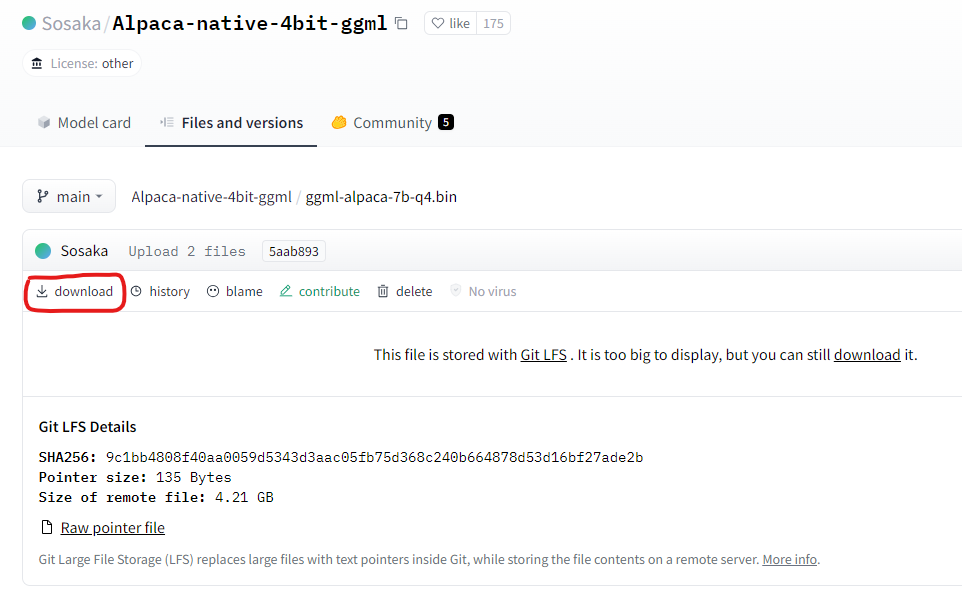962x598 pixels.
Task: Click the heart like button
Action: 450,23
